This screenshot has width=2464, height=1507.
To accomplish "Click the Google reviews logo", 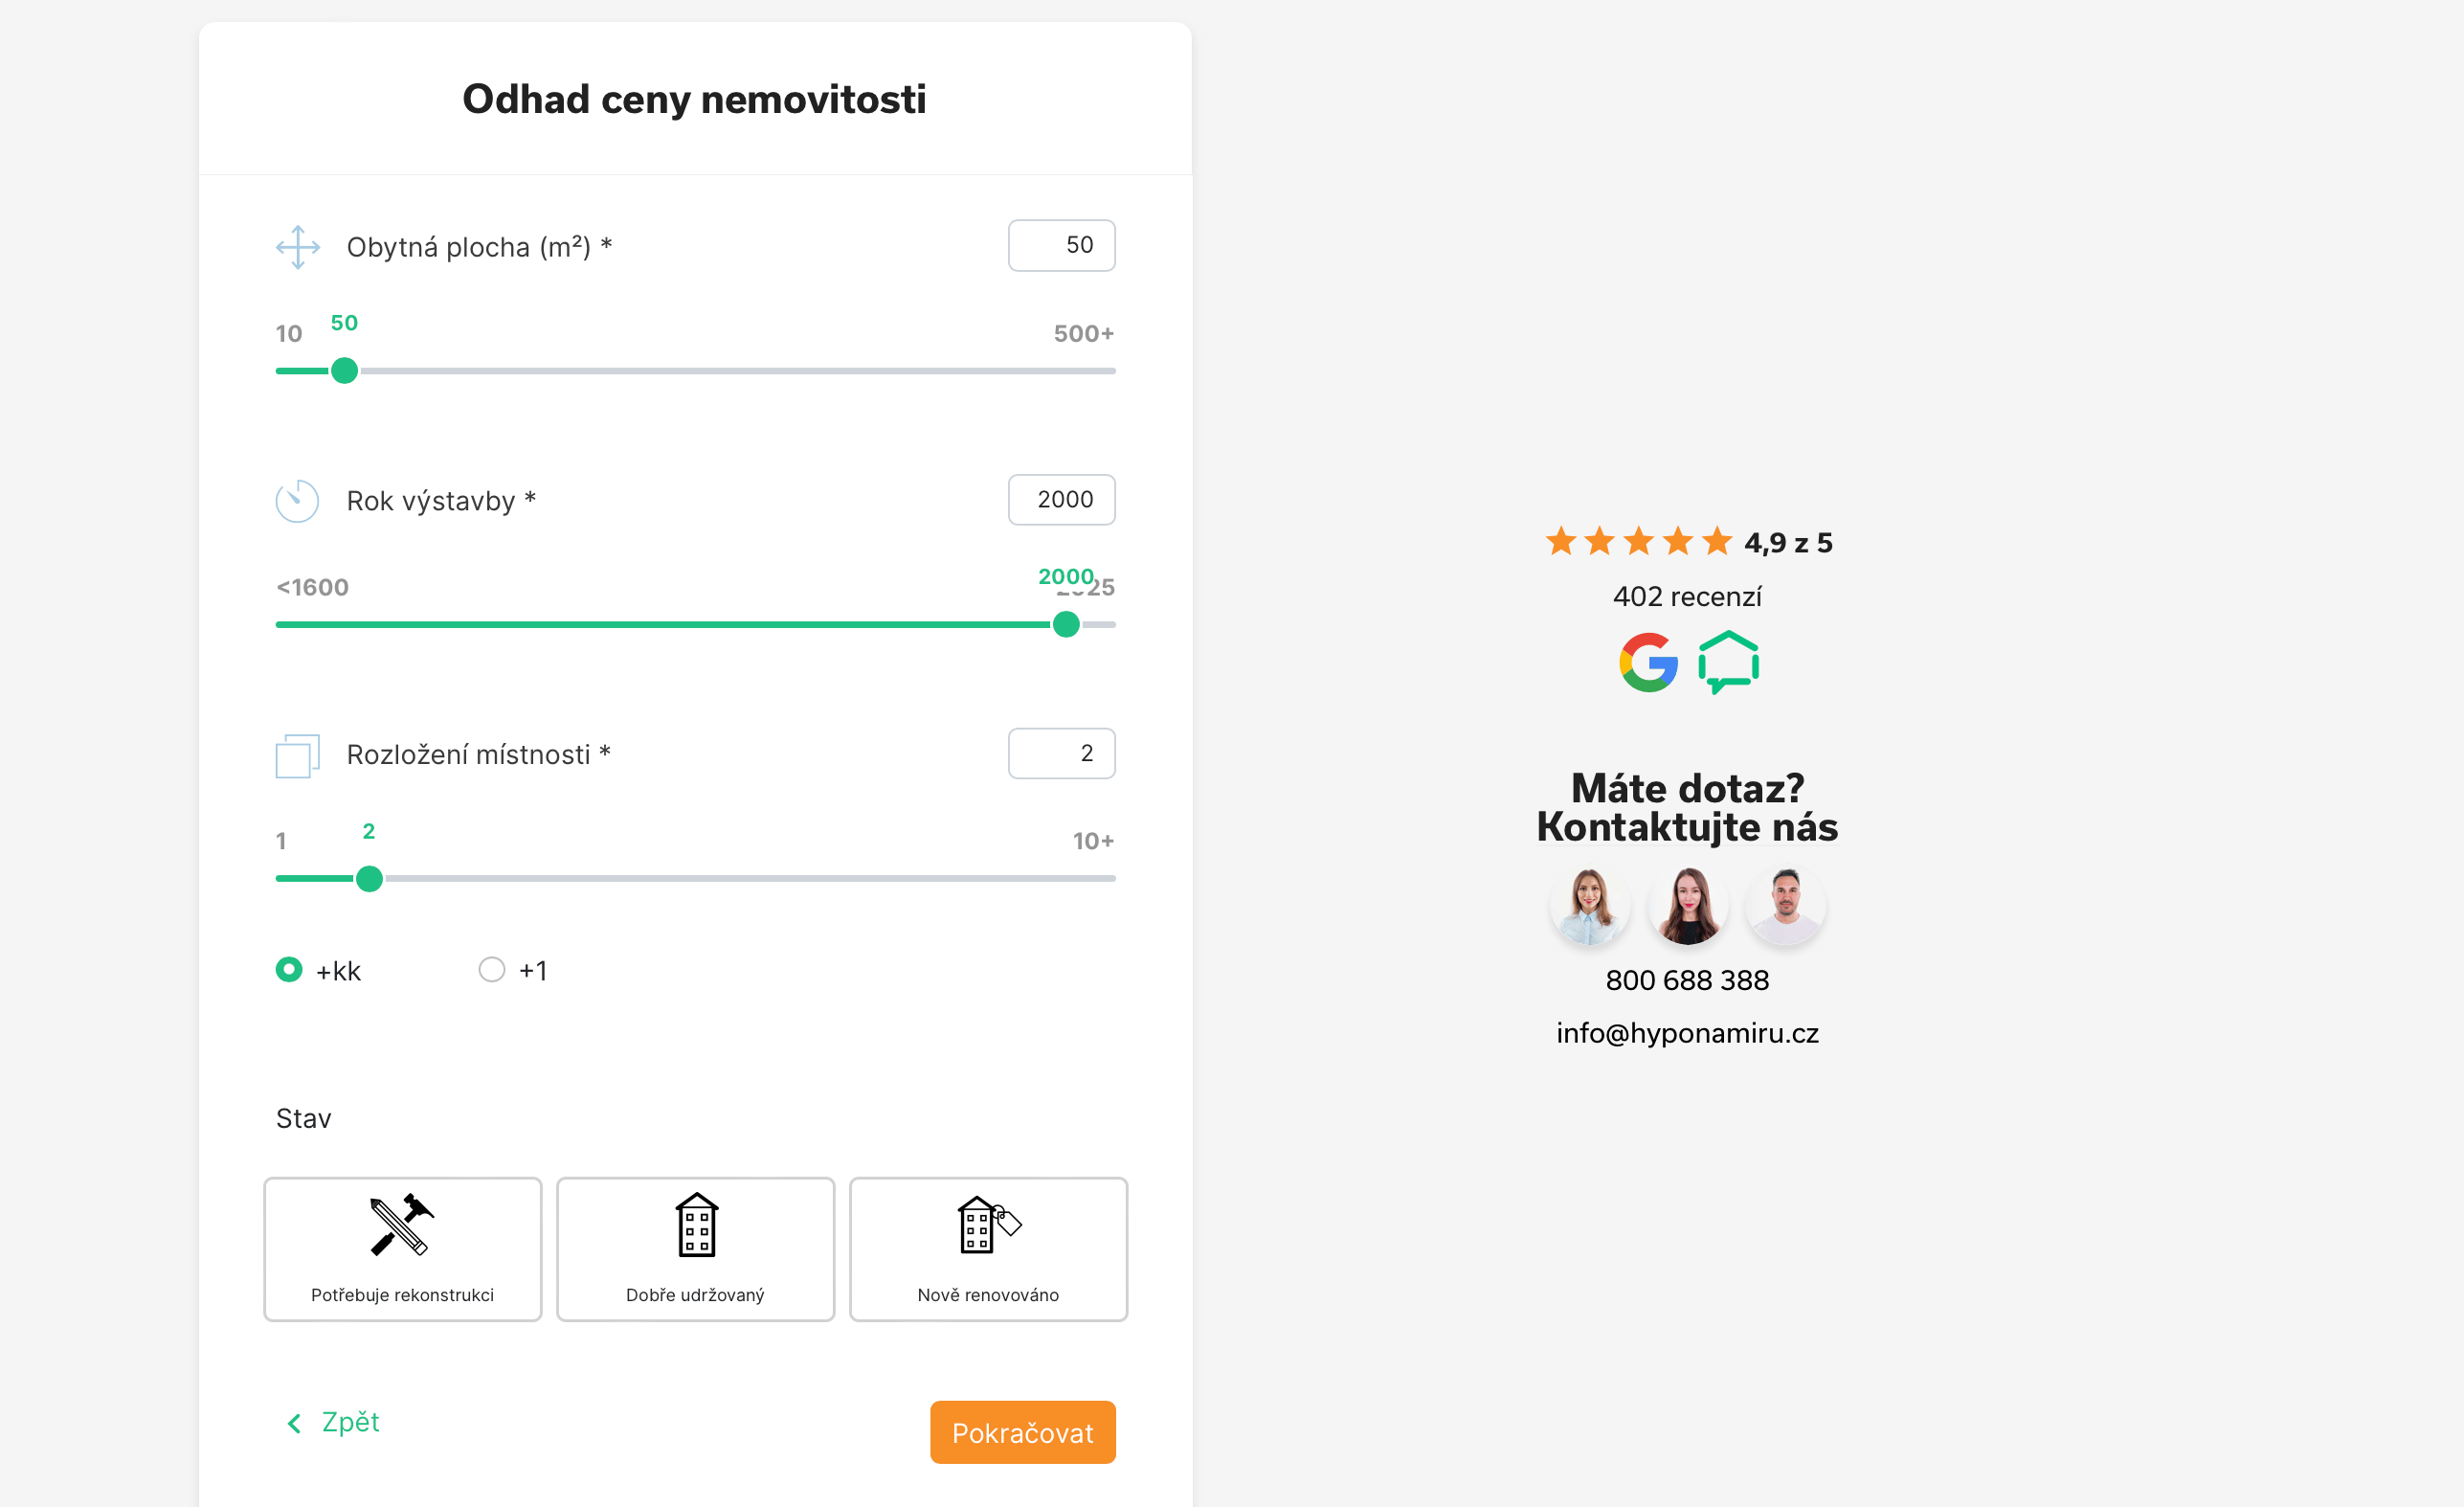I will point(1648,662).
